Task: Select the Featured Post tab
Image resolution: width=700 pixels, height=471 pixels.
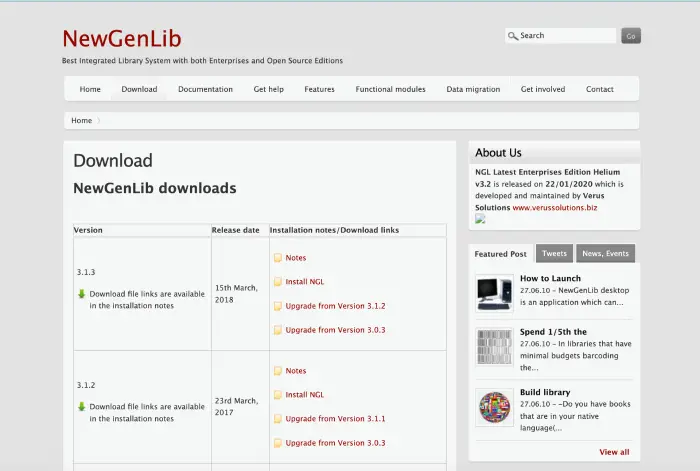Action: click(x=500, y=254)
